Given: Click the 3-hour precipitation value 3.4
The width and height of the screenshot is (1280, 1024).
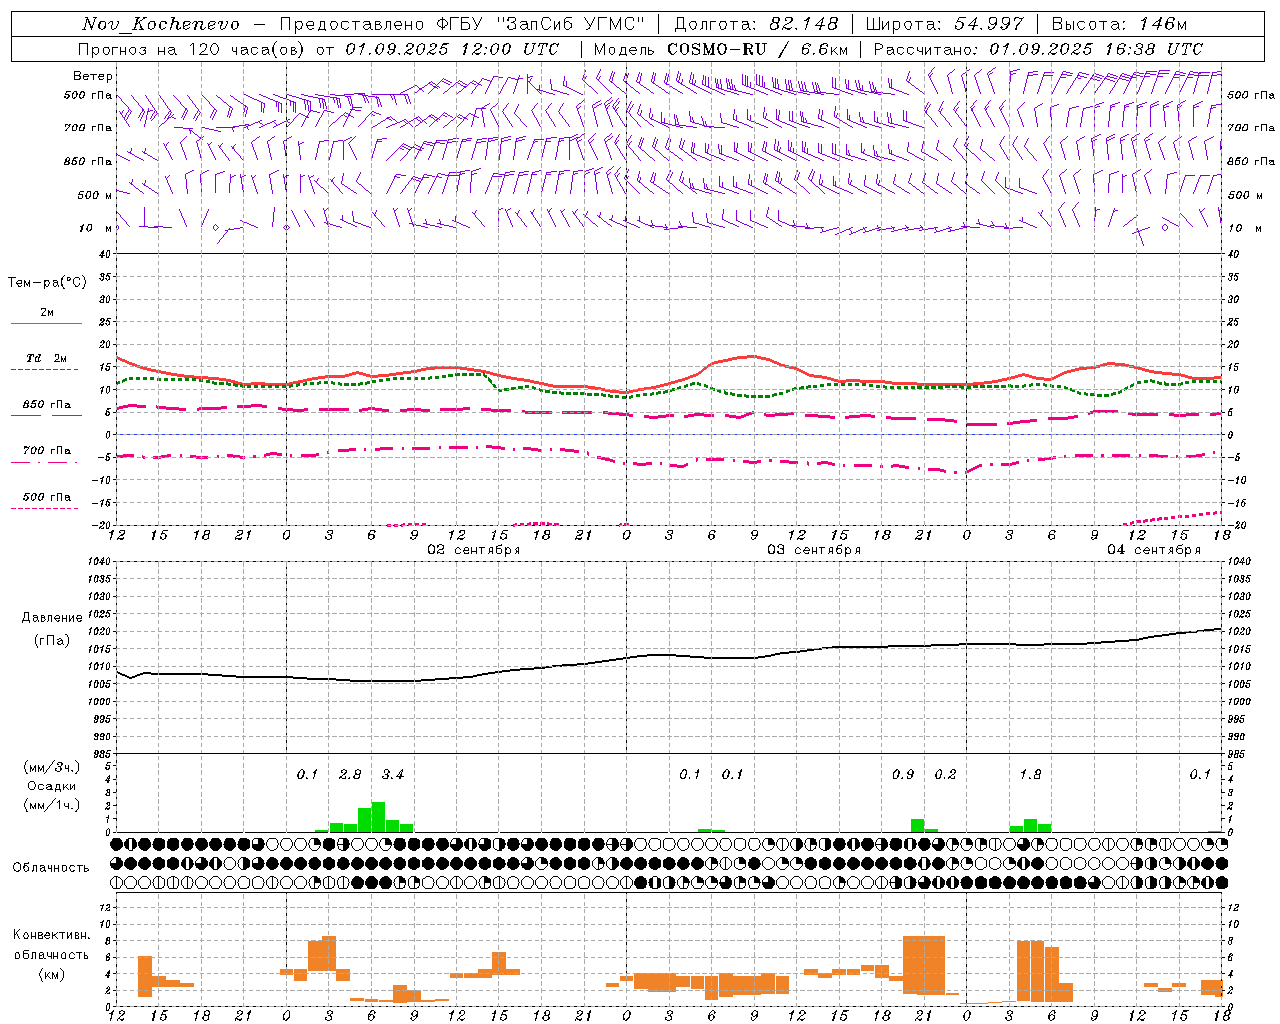Looking at the screenshot, I should click(x=393, y=775).
